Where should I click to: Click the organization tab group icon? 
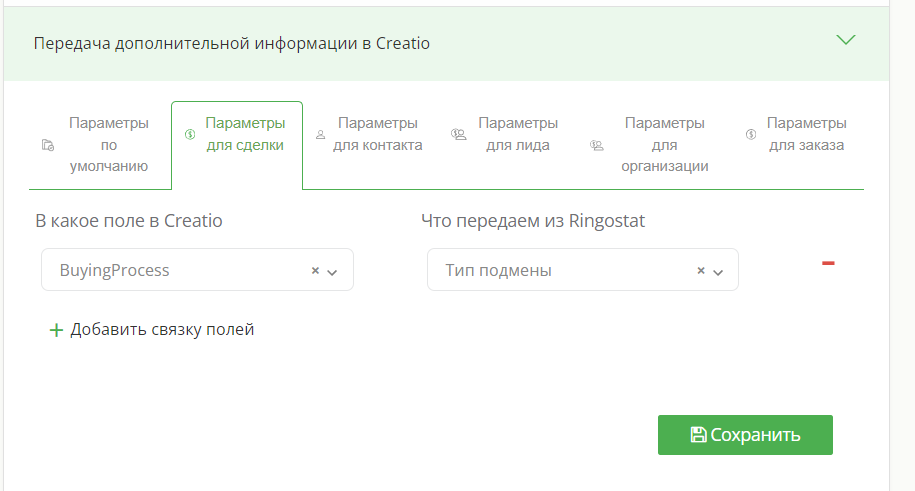point(596,145)
